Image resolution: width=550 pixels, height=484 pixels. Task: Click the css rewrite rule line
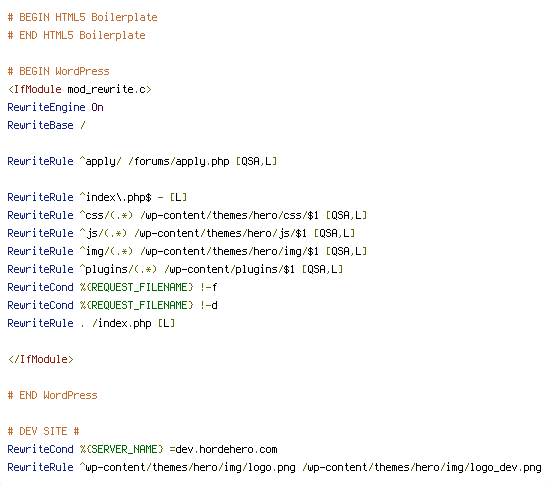(187, 215)
